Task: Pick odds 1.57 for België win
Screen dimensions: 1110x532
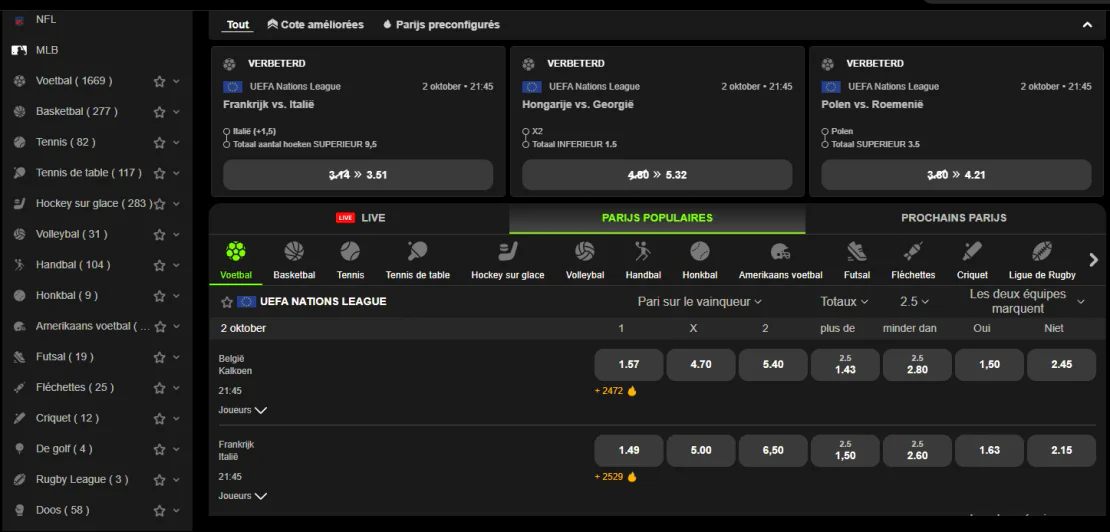Action: [629, 365]
